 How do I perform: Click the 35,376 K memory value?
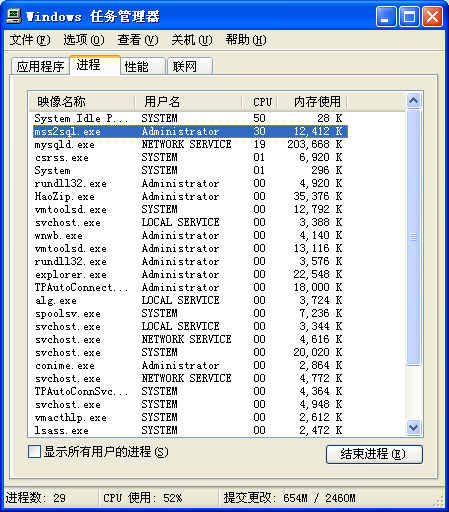[318, 196]
